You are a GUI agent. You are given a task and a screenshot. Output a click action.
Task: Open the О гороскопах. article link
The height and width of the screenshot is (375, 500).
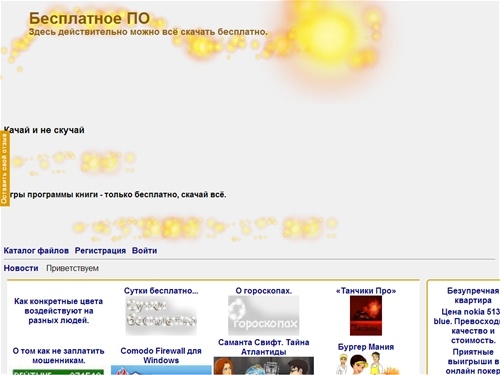[263, 291]
